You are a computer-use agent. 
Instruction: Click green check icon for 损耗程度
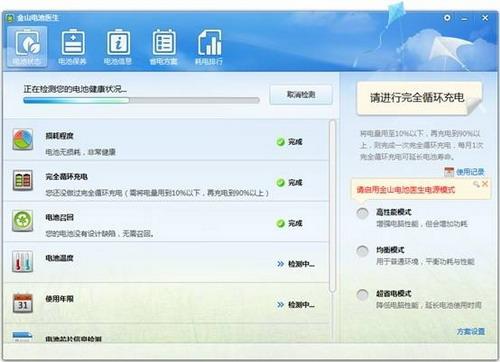pos(281,142)
